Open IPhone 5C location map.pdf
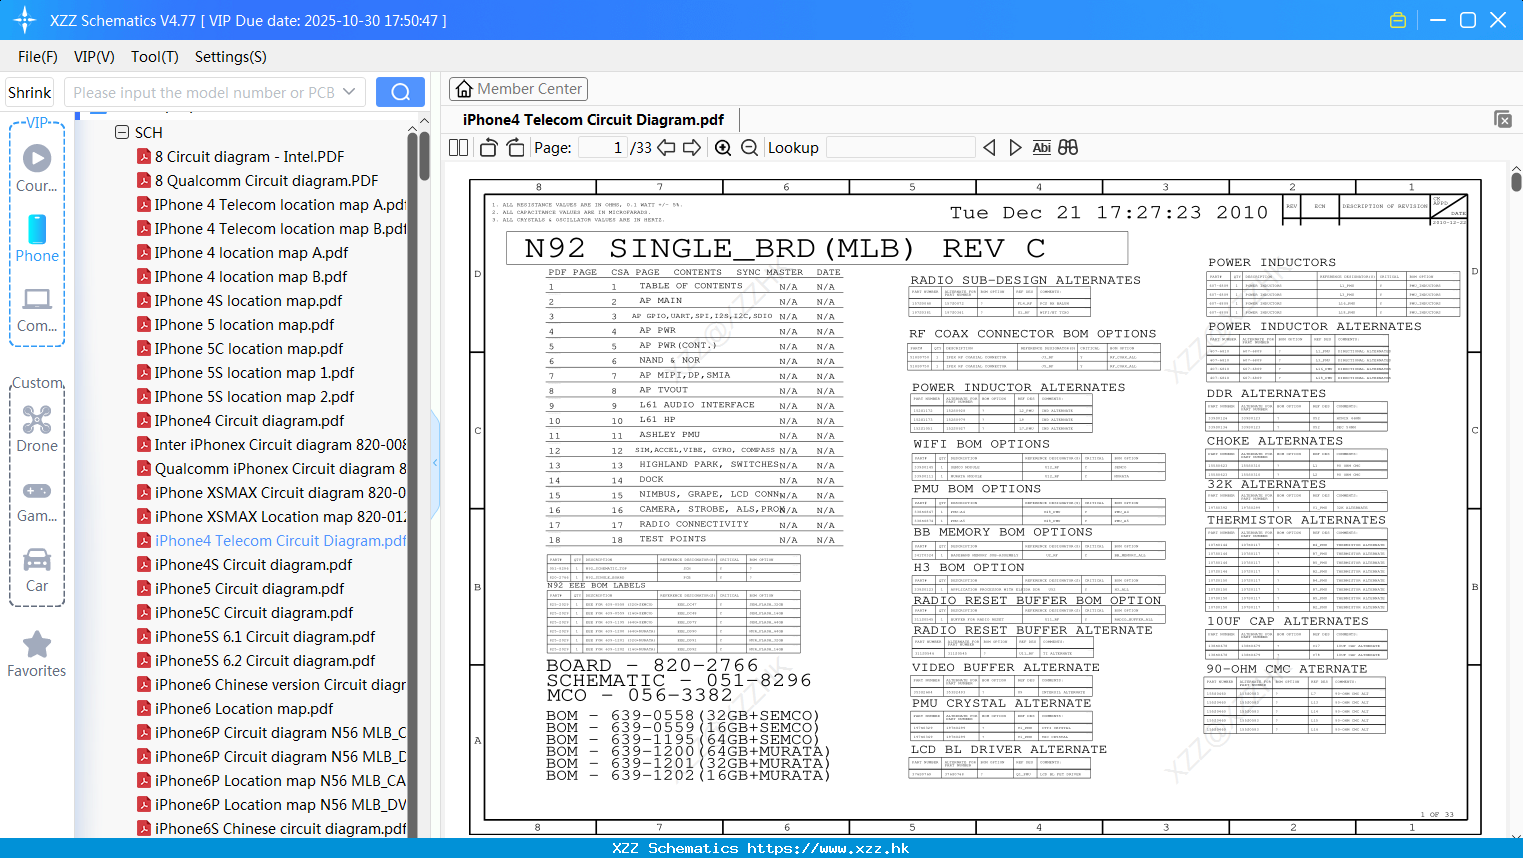Screen dimensions: 1523x858 pyautogui.click(x=249, y=349)
